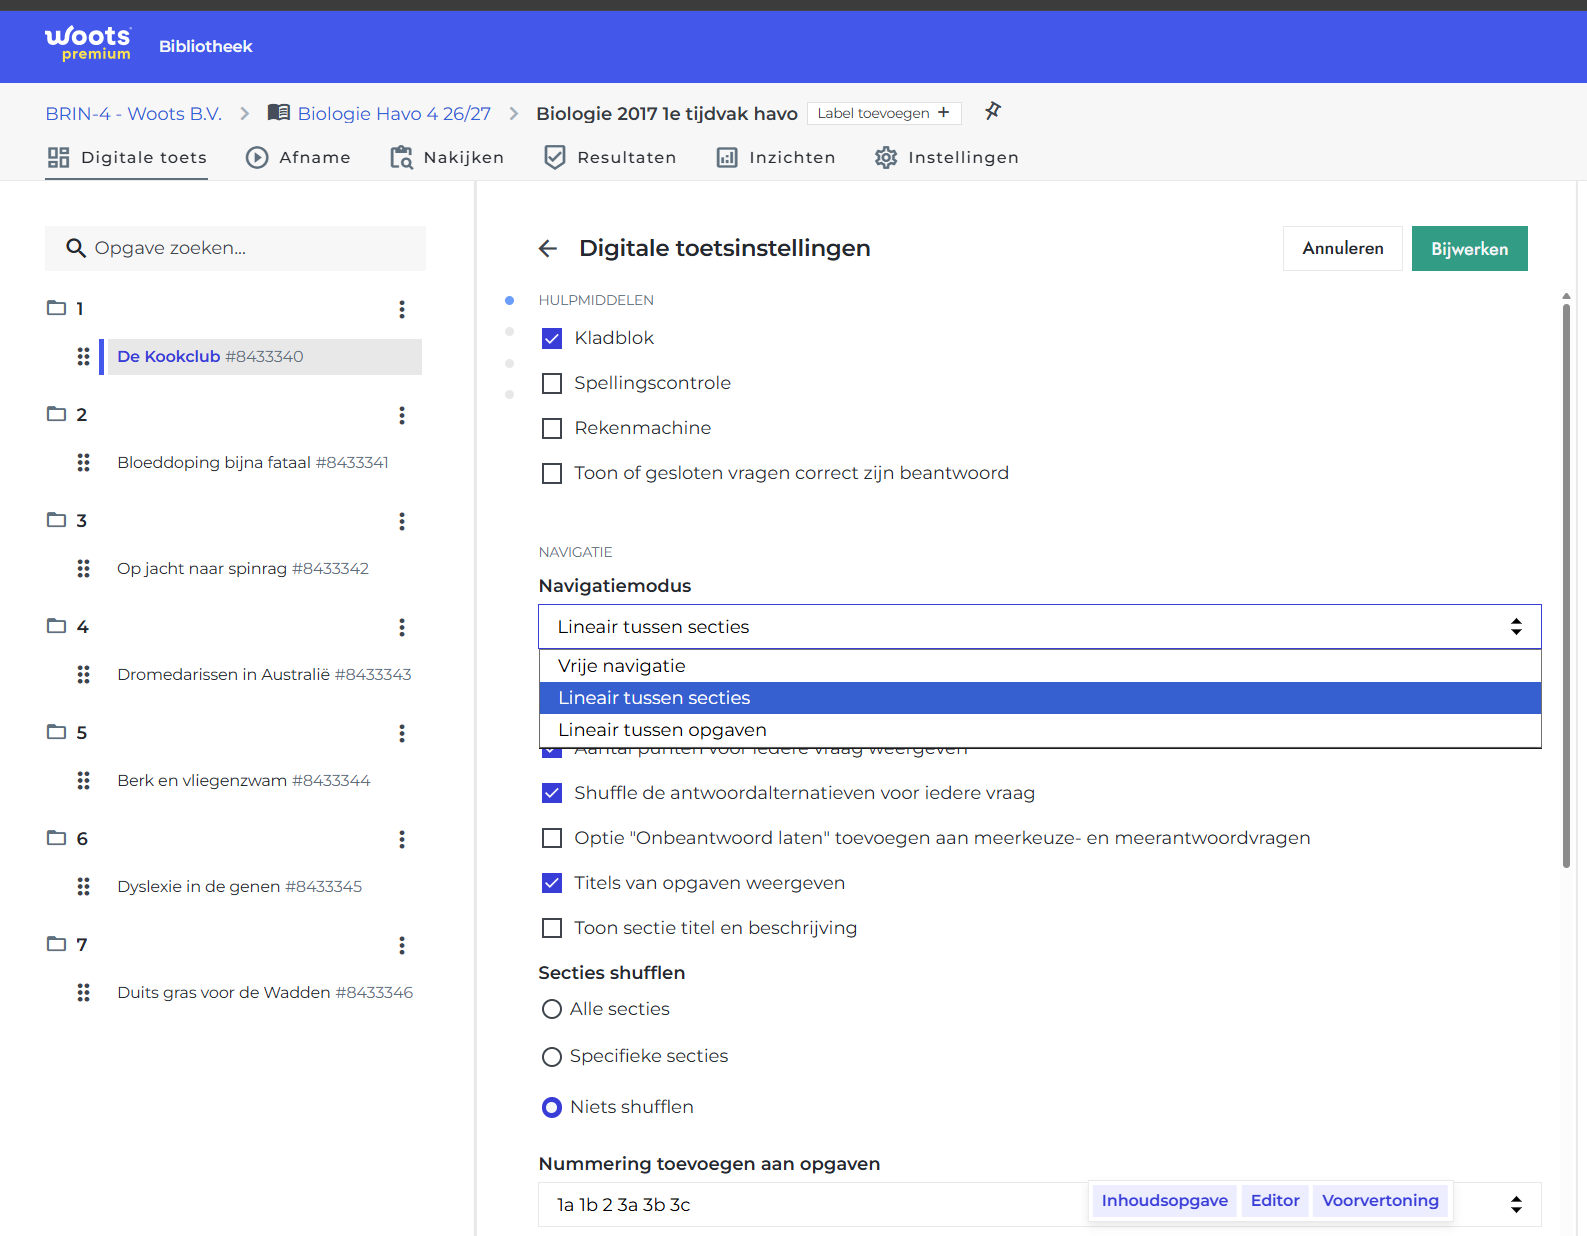The height and width of the screenshot is (1236, 1587).
Task: Enable the Rekenmachine checkbox
Action: 552,428
